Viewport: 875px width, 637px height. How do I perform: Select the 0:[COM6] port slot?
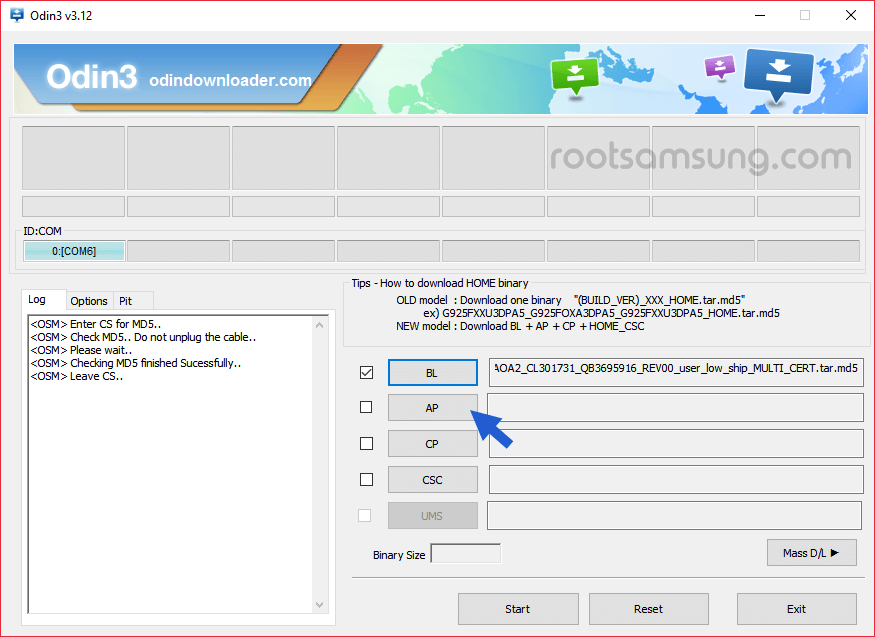(74, 251)
